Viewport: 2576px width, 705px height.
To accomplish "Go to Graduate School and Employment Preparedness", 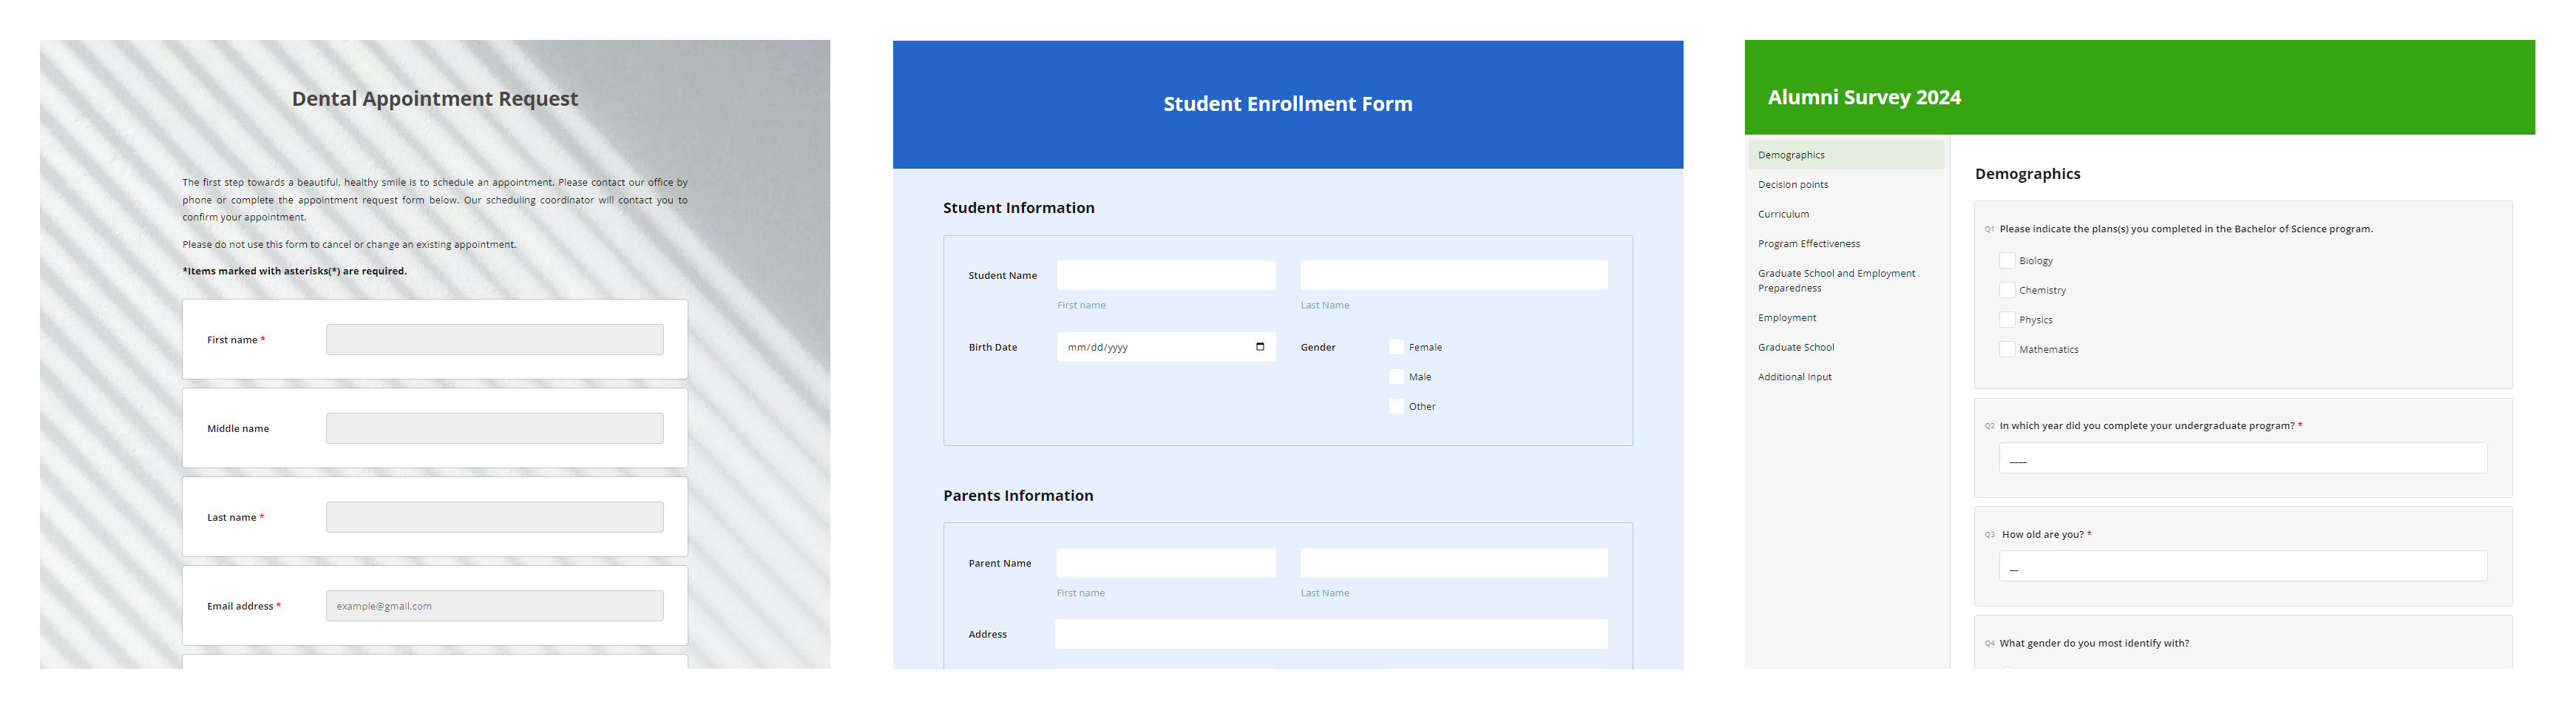I will click(1836, 280).
